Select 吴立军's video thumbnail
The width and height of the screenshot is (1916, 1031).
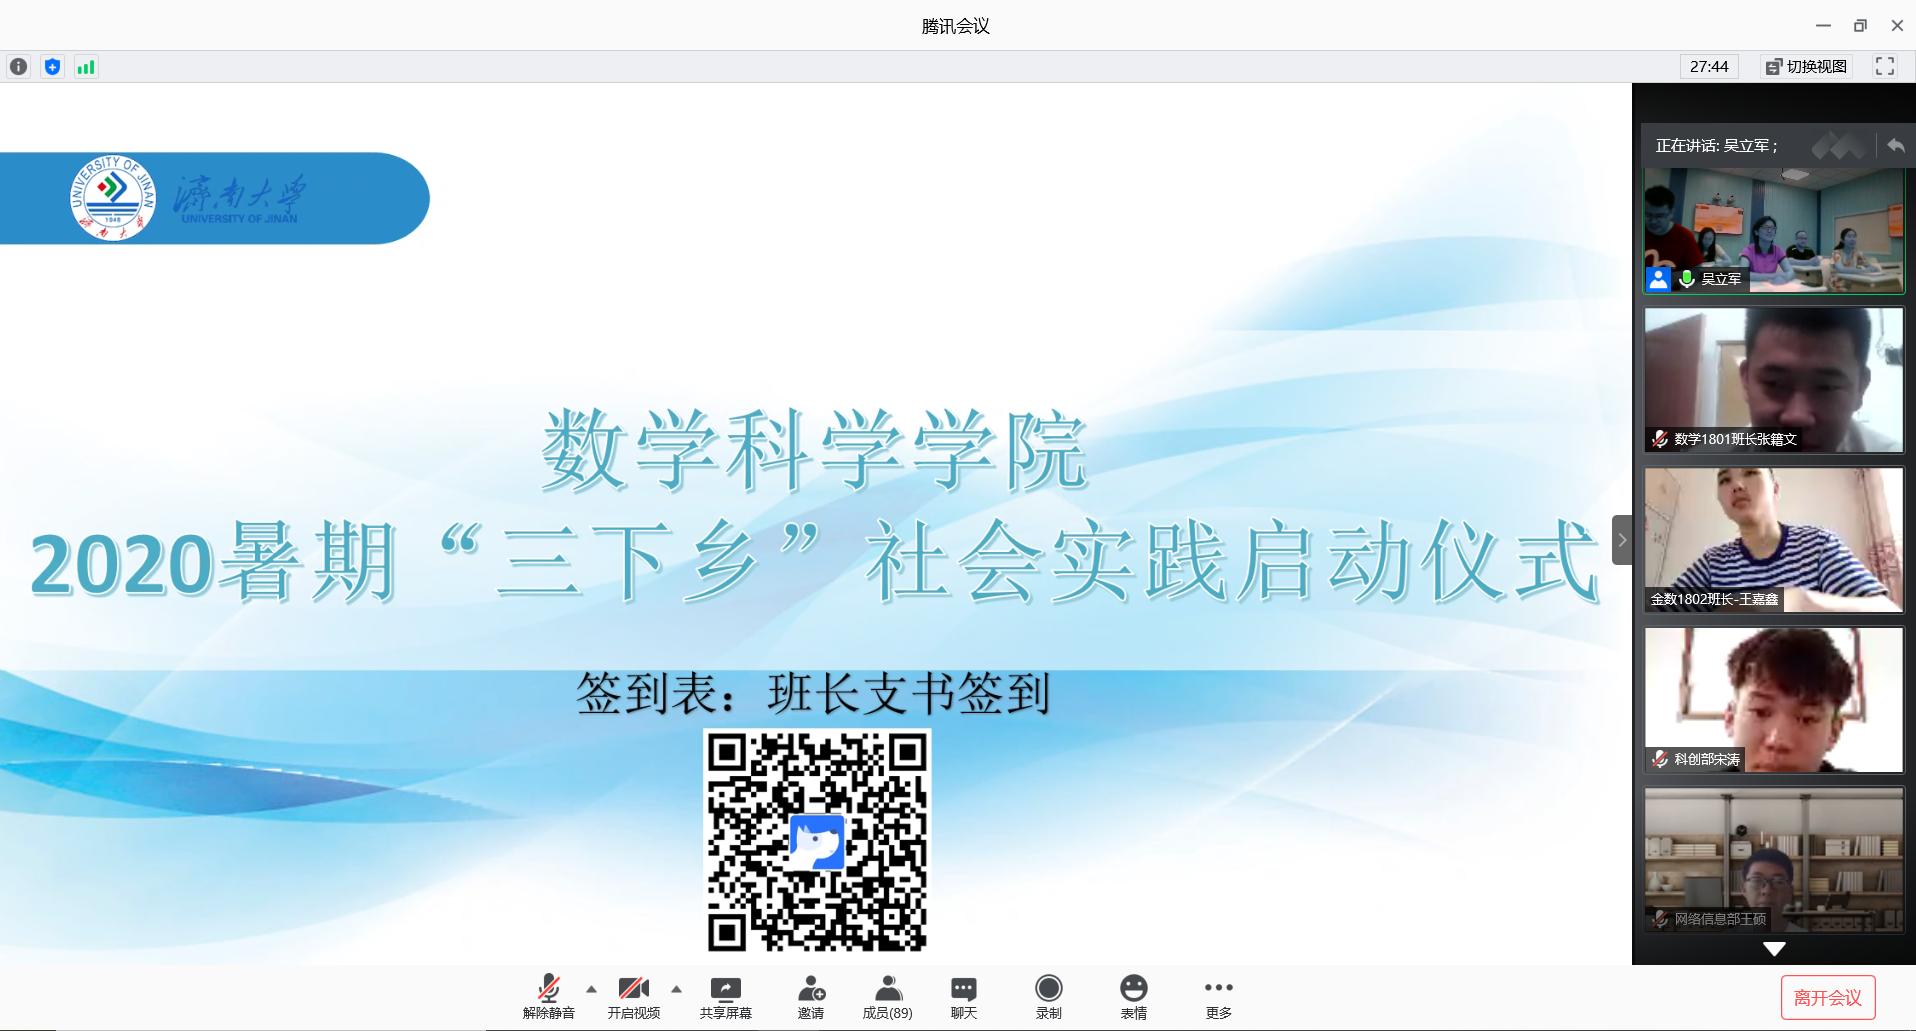tap(1773, 230)
